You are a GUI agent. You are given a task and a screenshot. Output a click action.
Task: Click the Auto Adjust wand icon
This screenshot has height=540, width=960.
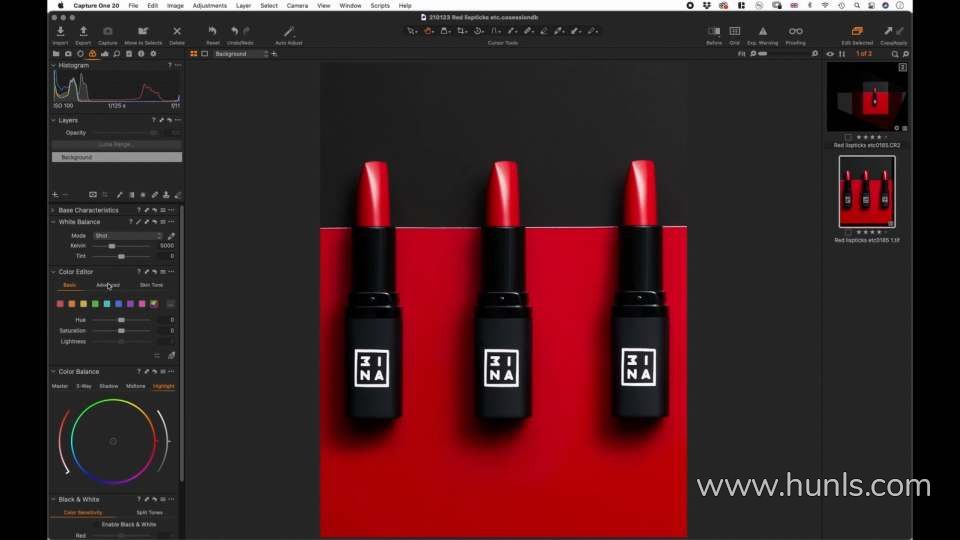288,31
